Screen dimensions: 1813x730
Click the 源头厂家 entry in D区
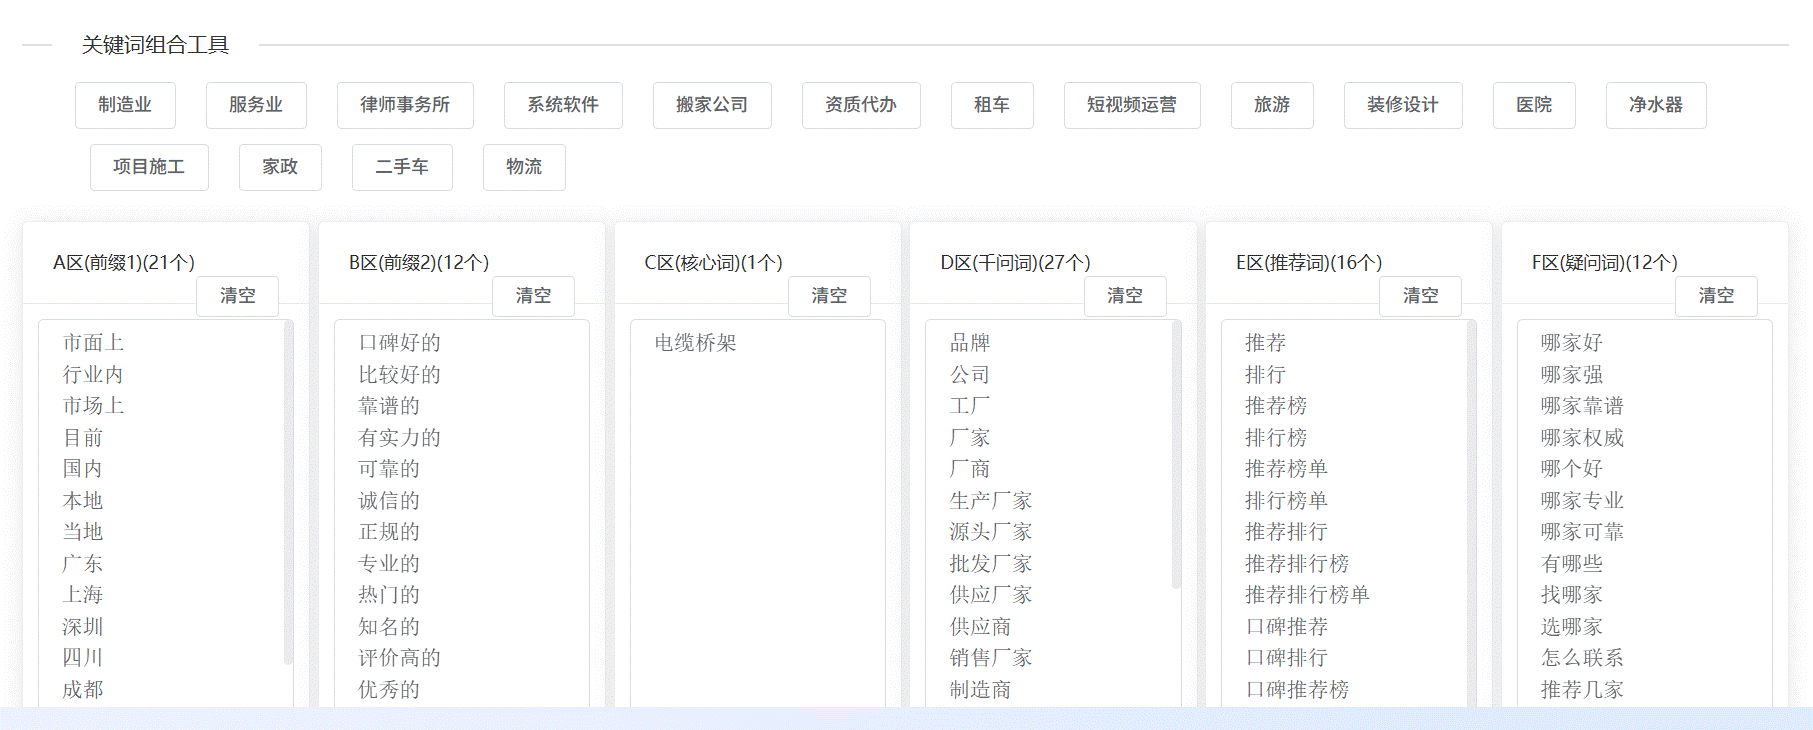[990, 532]
